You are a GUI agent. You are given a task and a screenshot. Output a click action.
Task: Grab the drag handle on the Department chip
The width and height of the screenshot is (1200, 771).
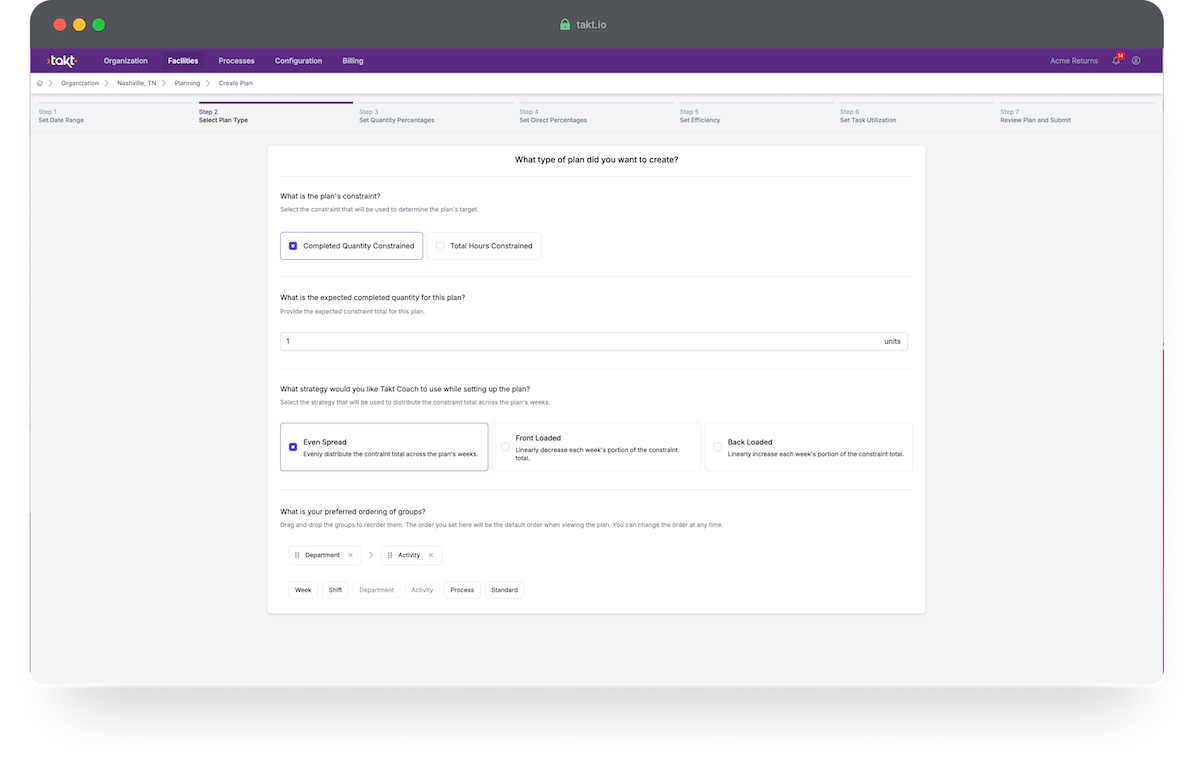pyautogui.click(x=297, y=555)
